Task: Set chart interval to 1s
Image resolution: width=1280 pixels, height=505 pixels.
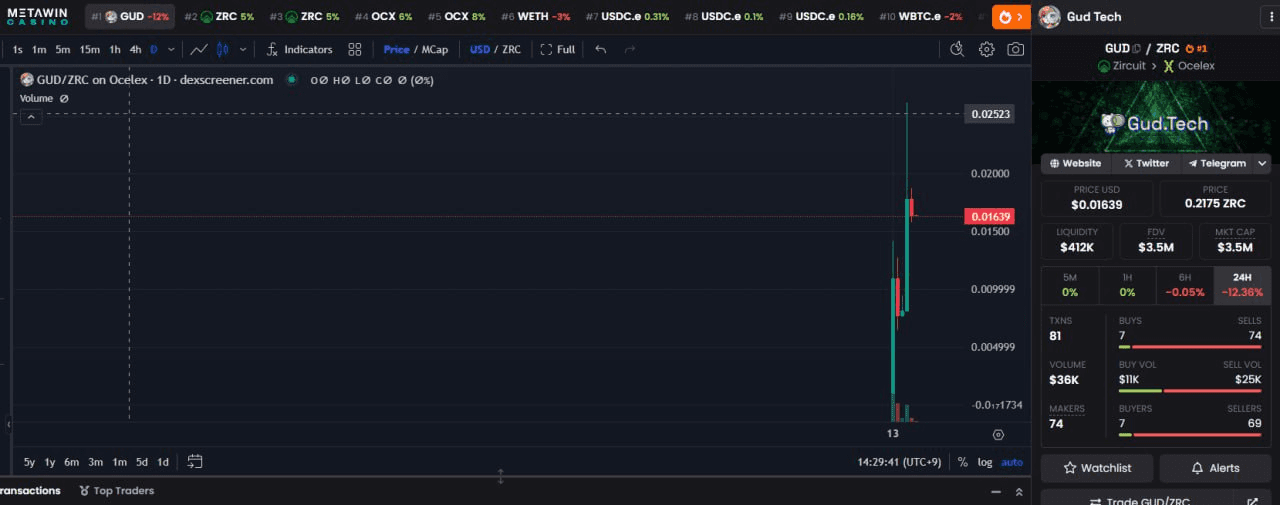Action: (18, 49)
